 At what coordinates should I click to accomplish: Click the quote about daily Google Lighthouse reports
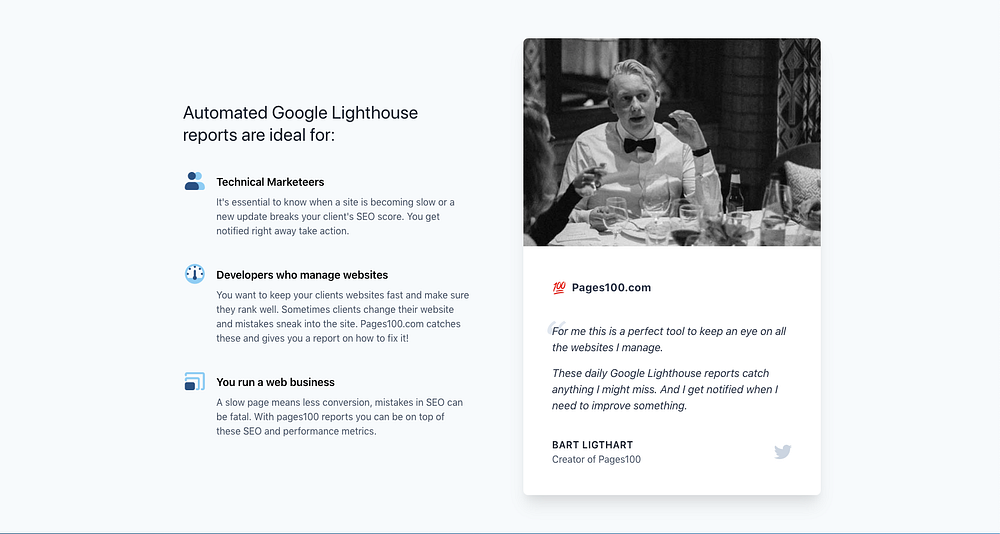tap(665, 389)
